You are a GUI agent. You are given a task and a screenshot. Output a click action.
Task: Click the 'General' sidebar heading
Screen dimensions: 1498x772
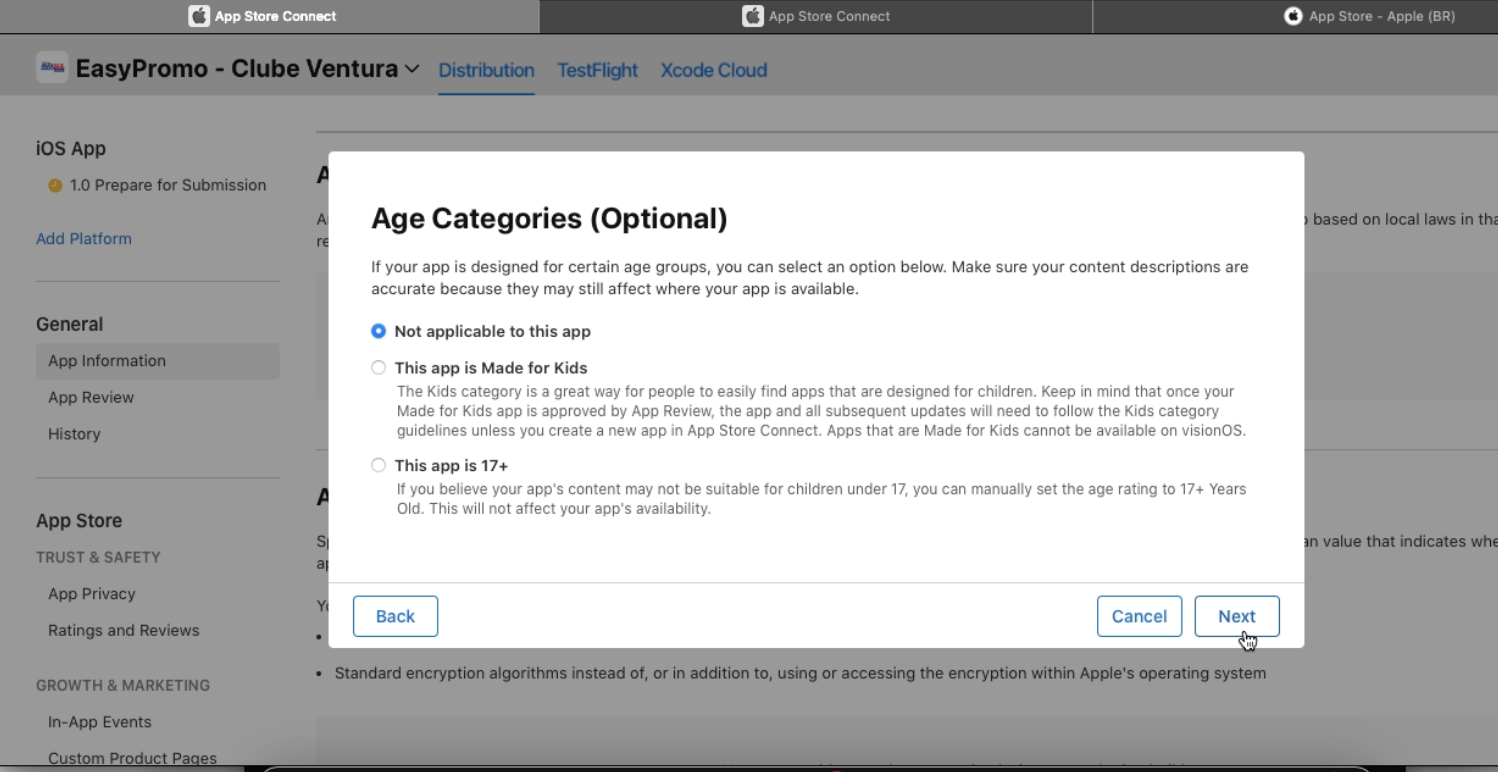click(70, 324)
